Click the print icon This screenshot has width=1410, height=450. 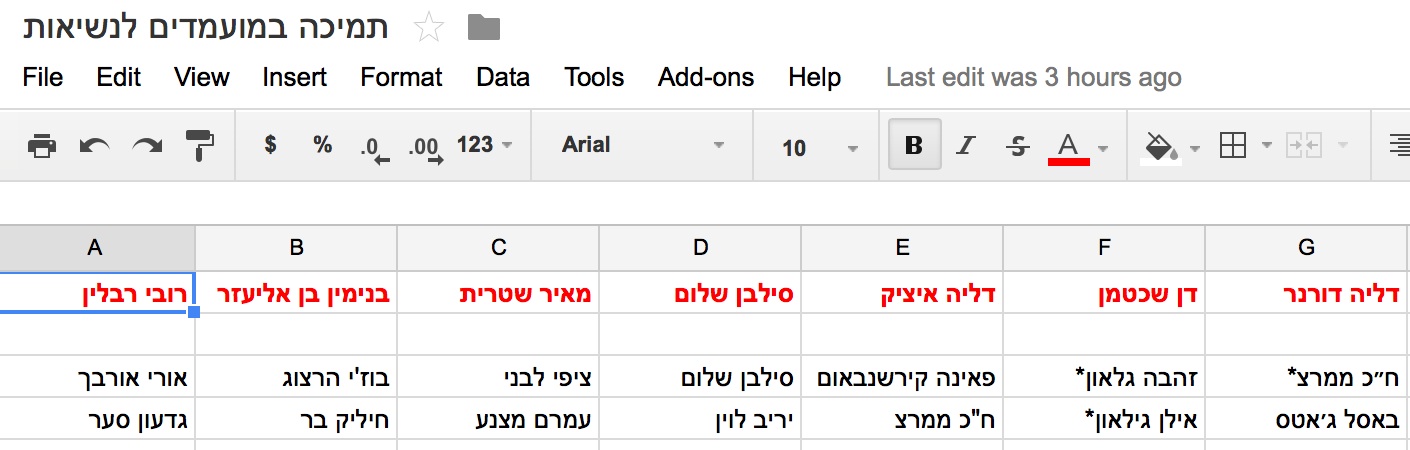41,146
